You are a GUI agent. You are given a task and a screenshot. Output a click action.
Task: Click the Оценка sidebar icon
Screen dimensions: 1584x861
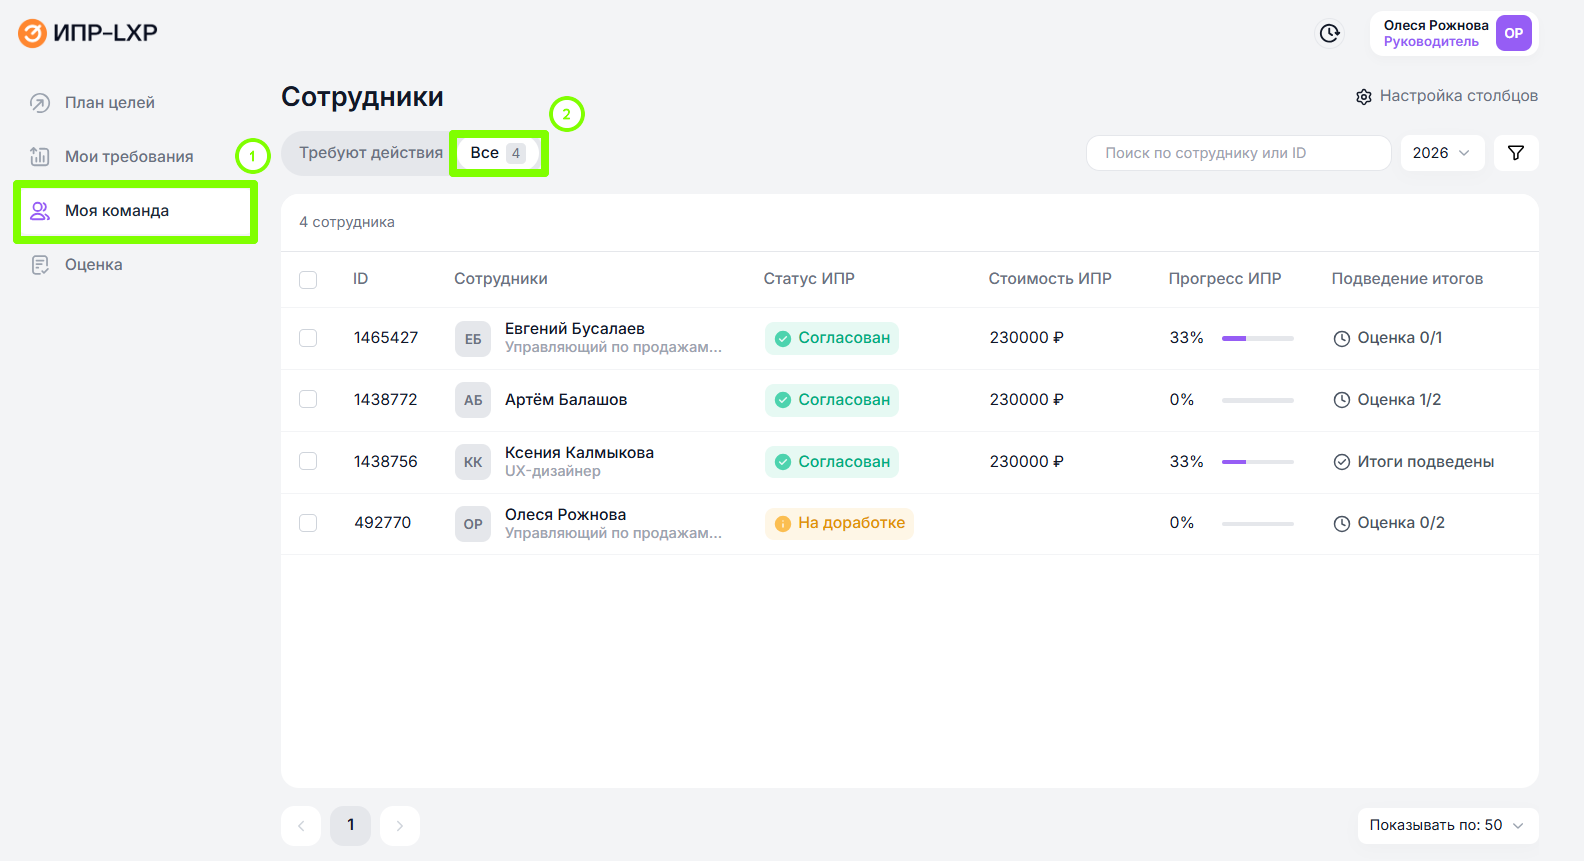click(40, 265)
